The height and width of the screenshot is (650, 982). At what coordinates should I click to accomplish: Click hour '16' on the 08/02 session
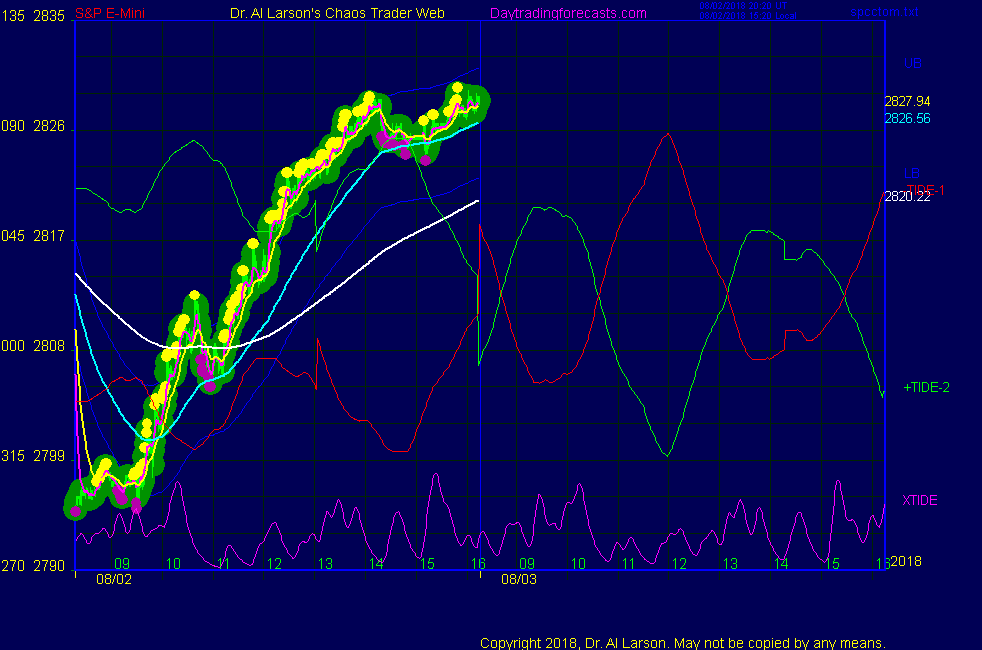(x=478, y=564)
